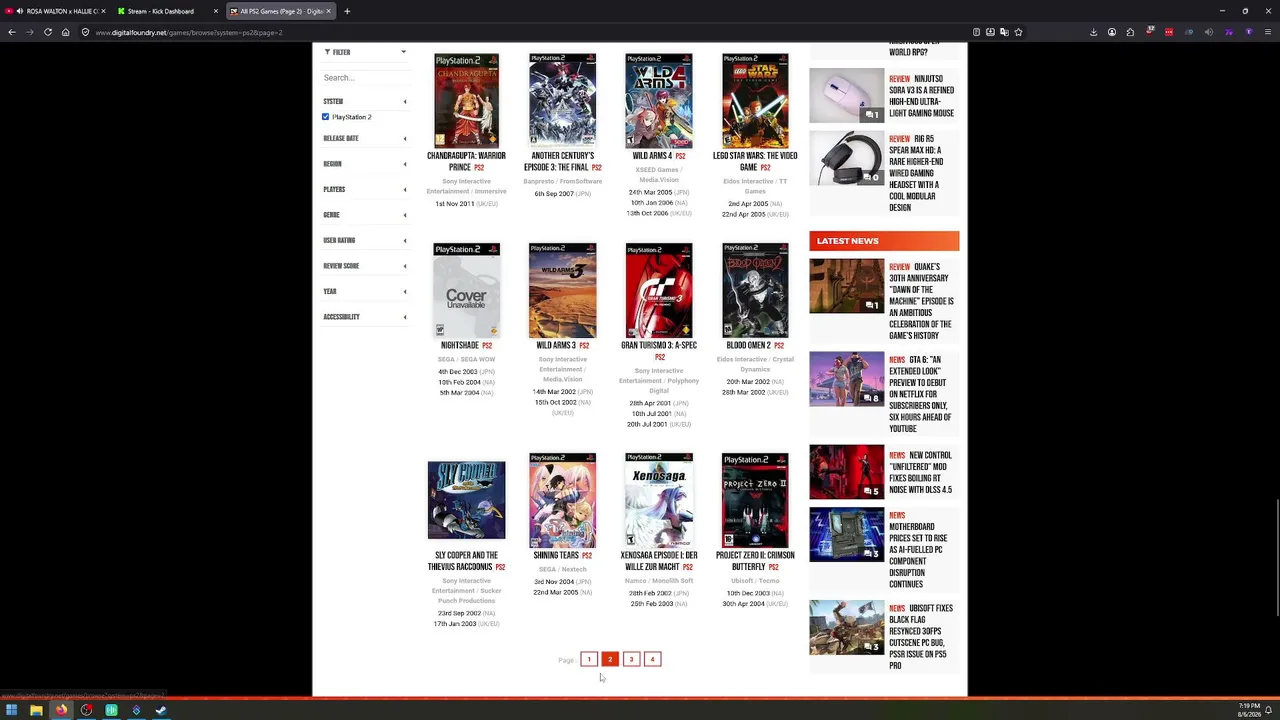Toggle reader view in the address bar
The width and height of the screenshot is (1280, 720).
pos(976,32)
